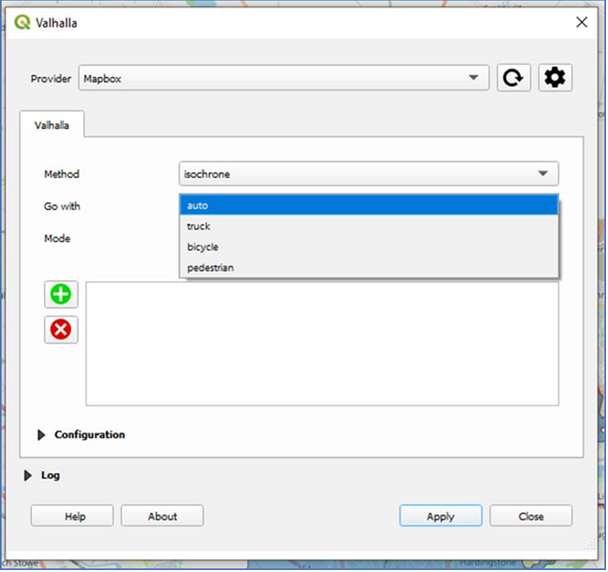Choose pedestrian from the dropdown list
The image size is (608, 572).
pos(368,268)
